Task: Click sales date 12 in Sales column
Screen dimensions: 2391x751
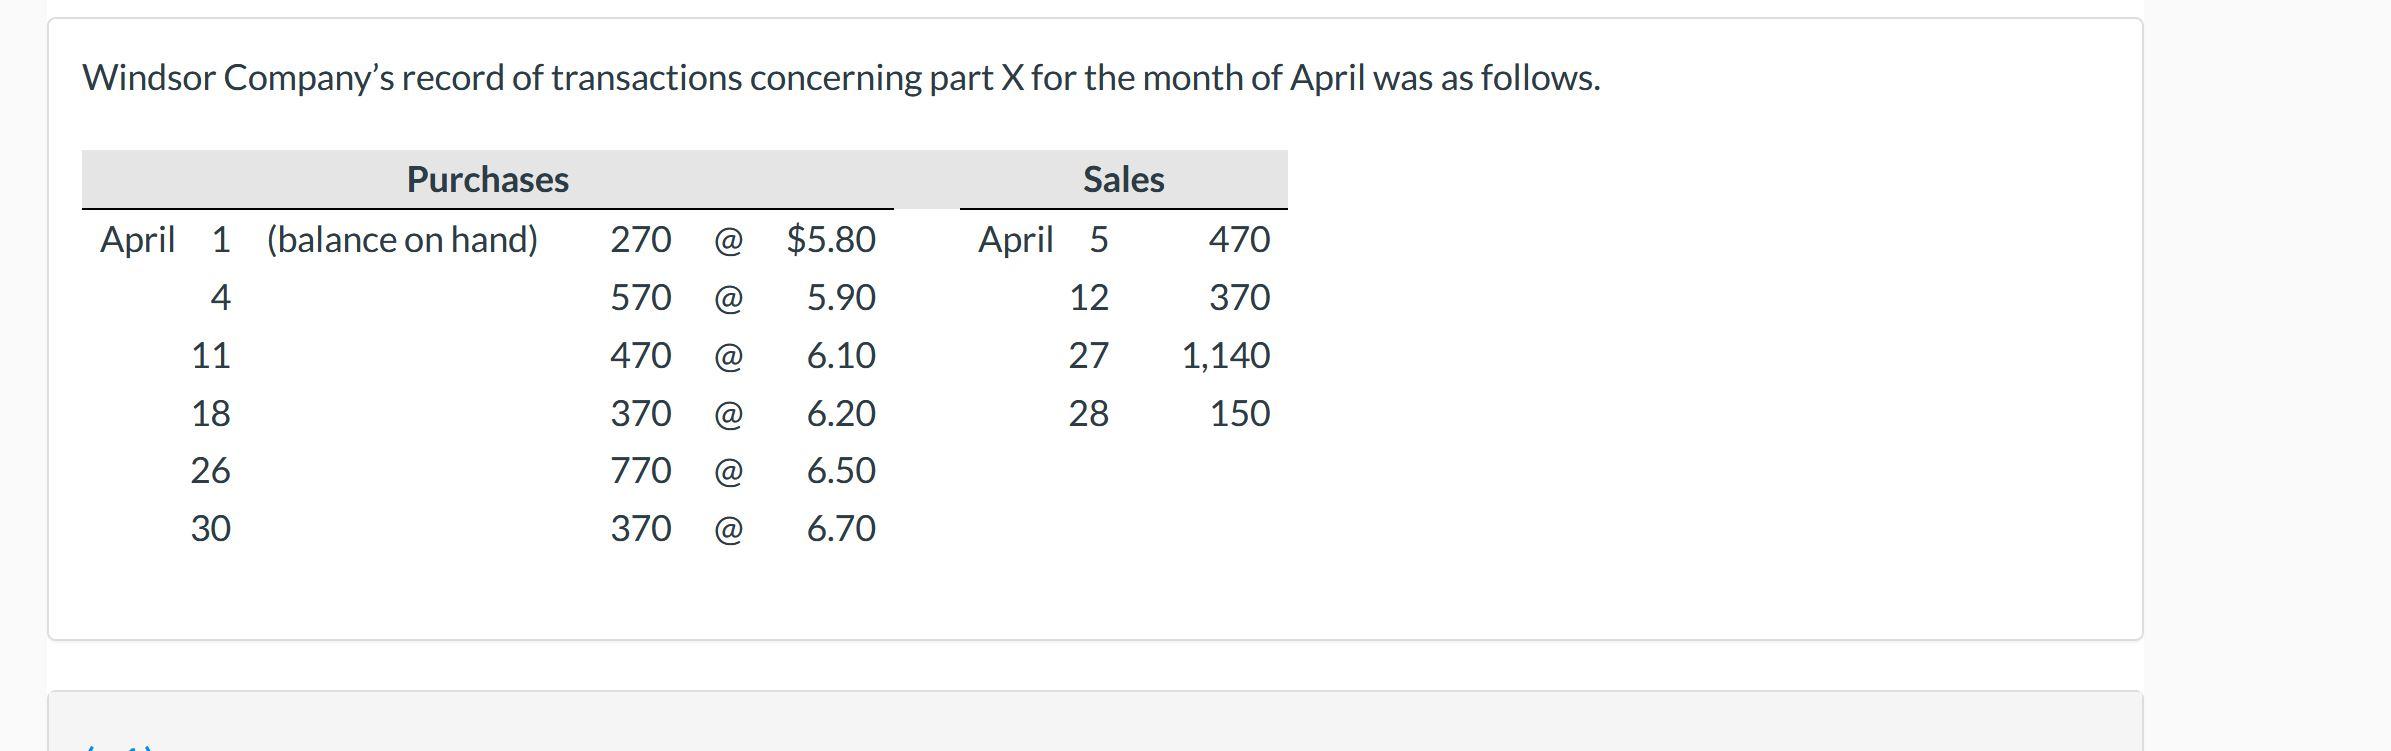Action: tap(1088, 298)
